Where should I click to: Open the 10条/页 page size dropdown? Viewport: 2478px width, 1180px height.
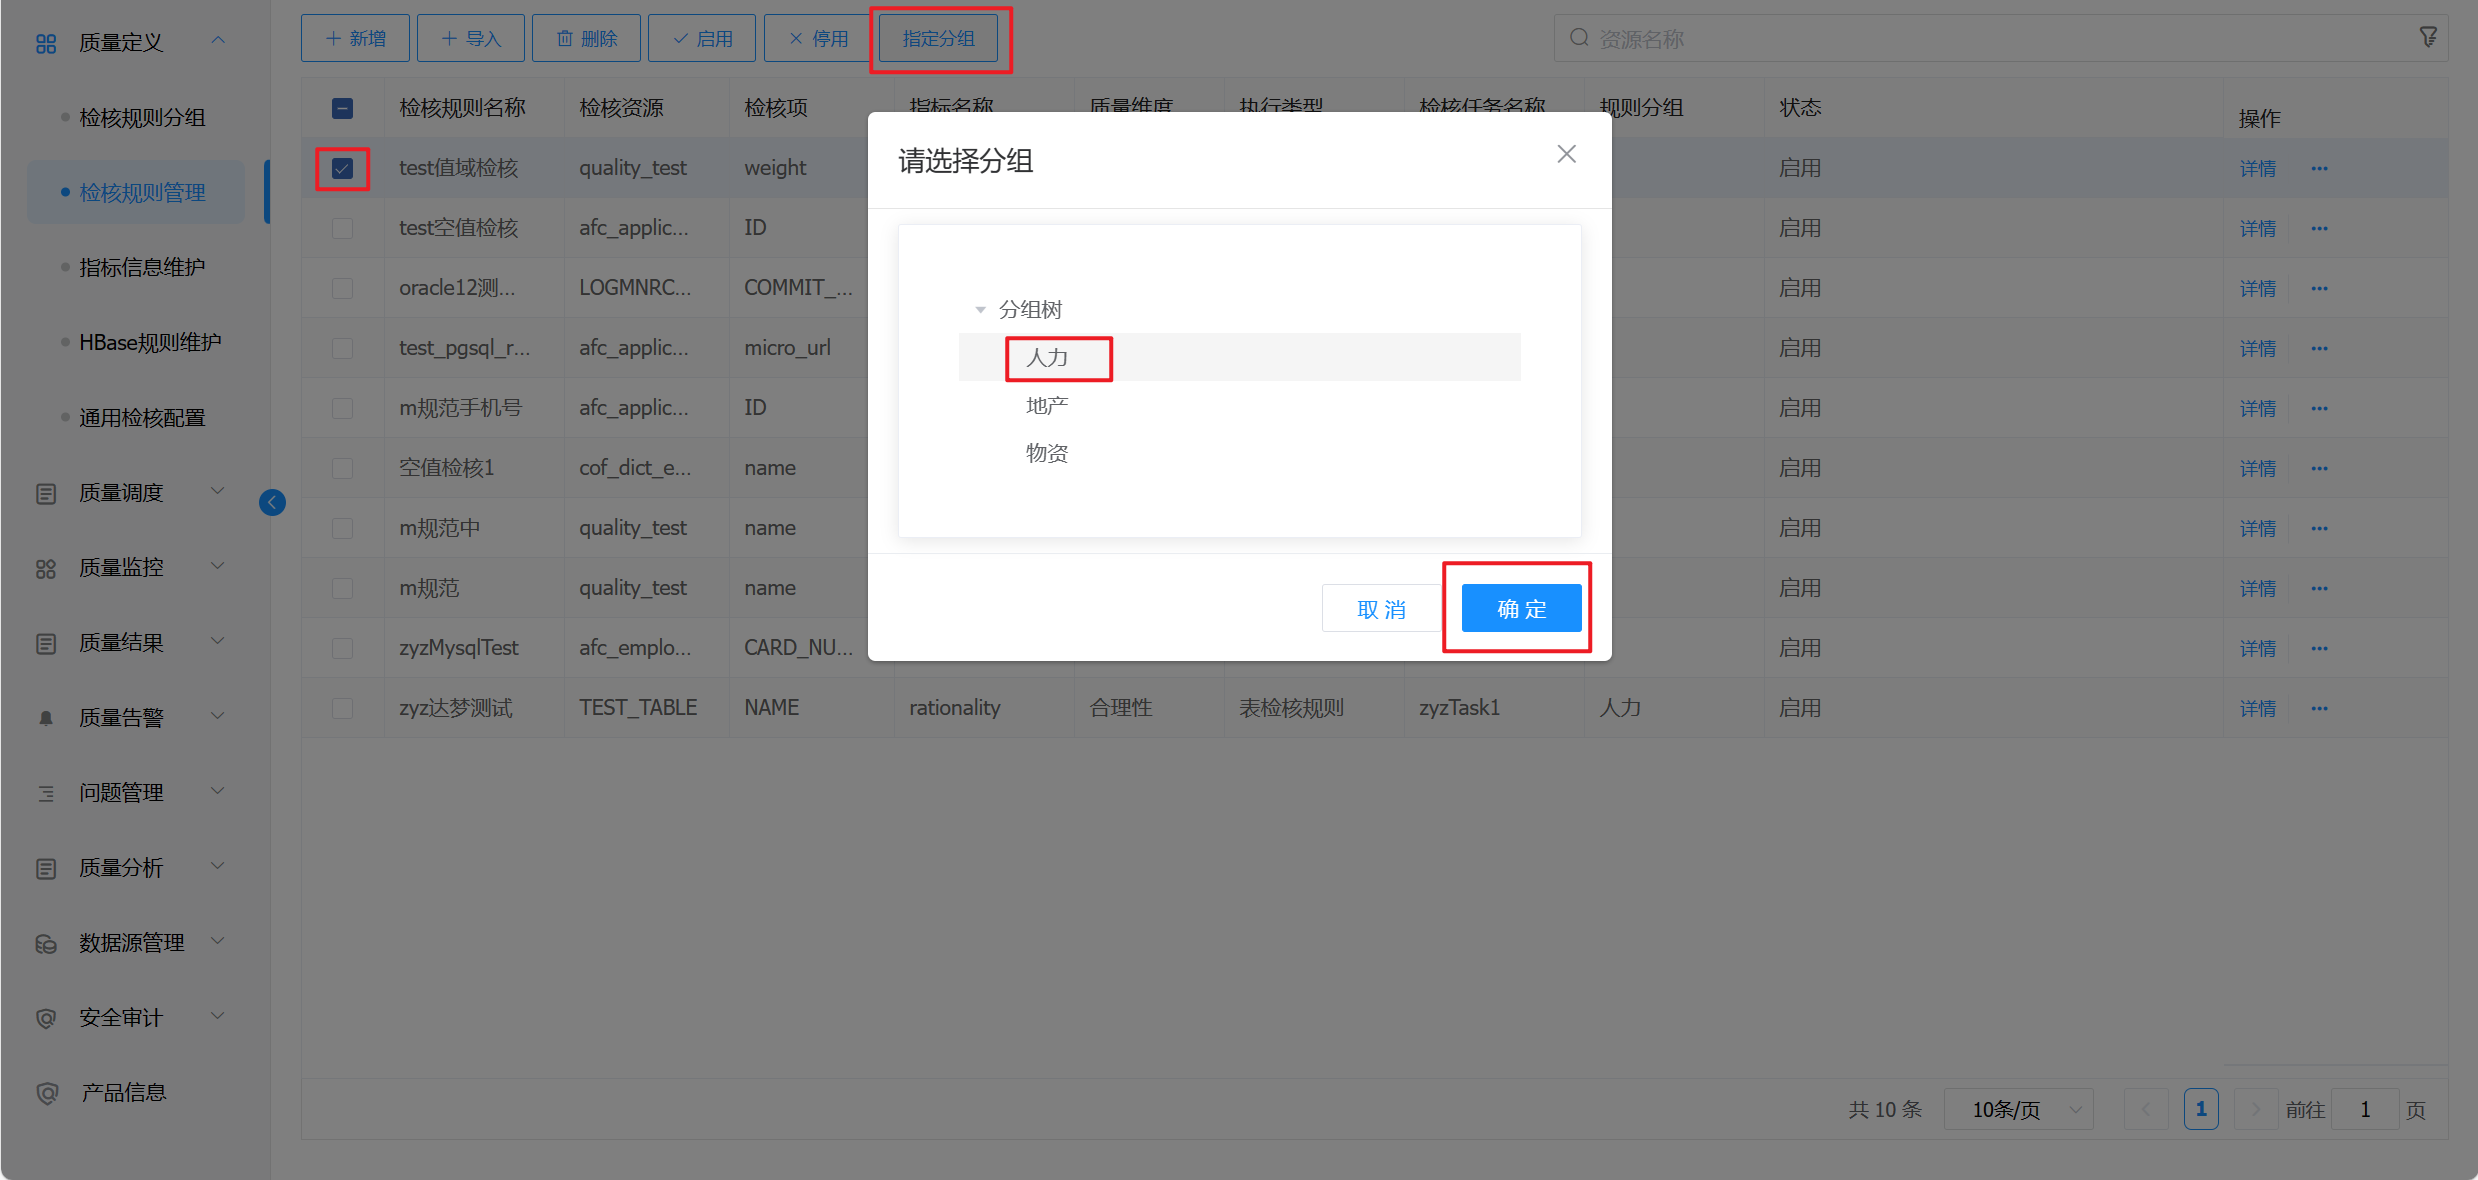pyautogui.click(x=2018, y=1109)
